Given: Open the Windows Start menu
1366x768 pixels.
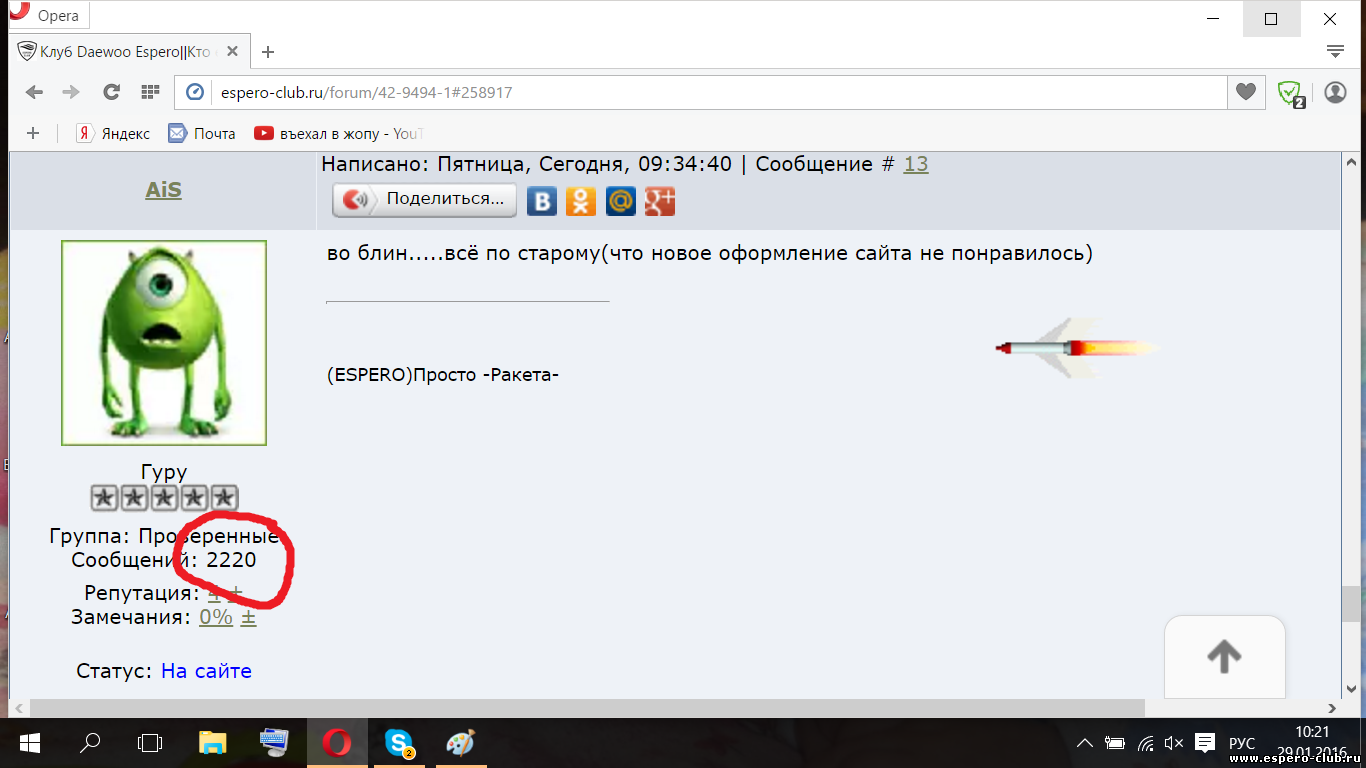Looking at the screenshot, I should (29, 743).
